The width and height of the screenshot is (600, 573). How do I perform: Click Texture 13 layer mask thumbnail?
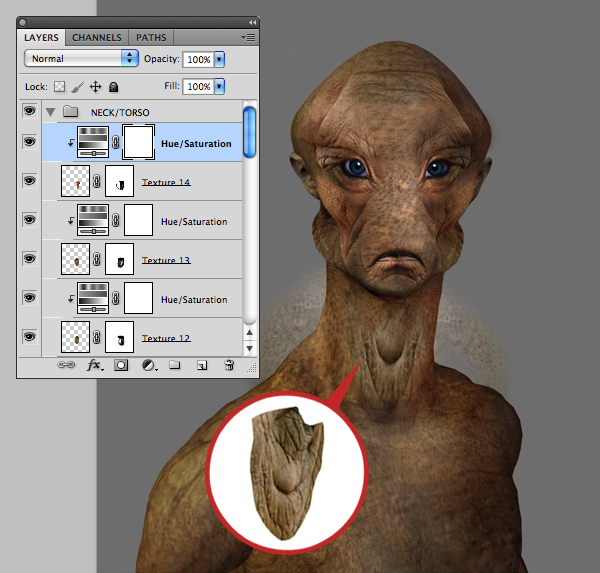tap(119, 259)
